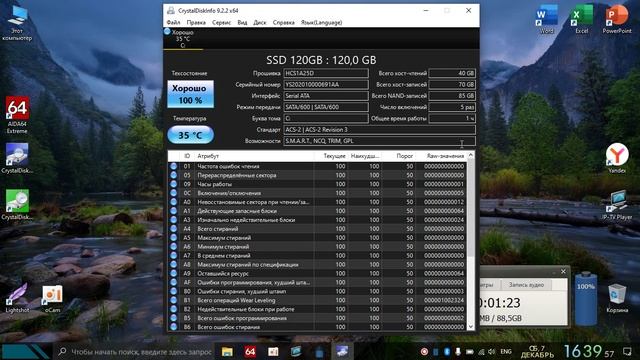Open the Файл menu
The width and height of the screenshot is (640, 360).
click(173, 22)
